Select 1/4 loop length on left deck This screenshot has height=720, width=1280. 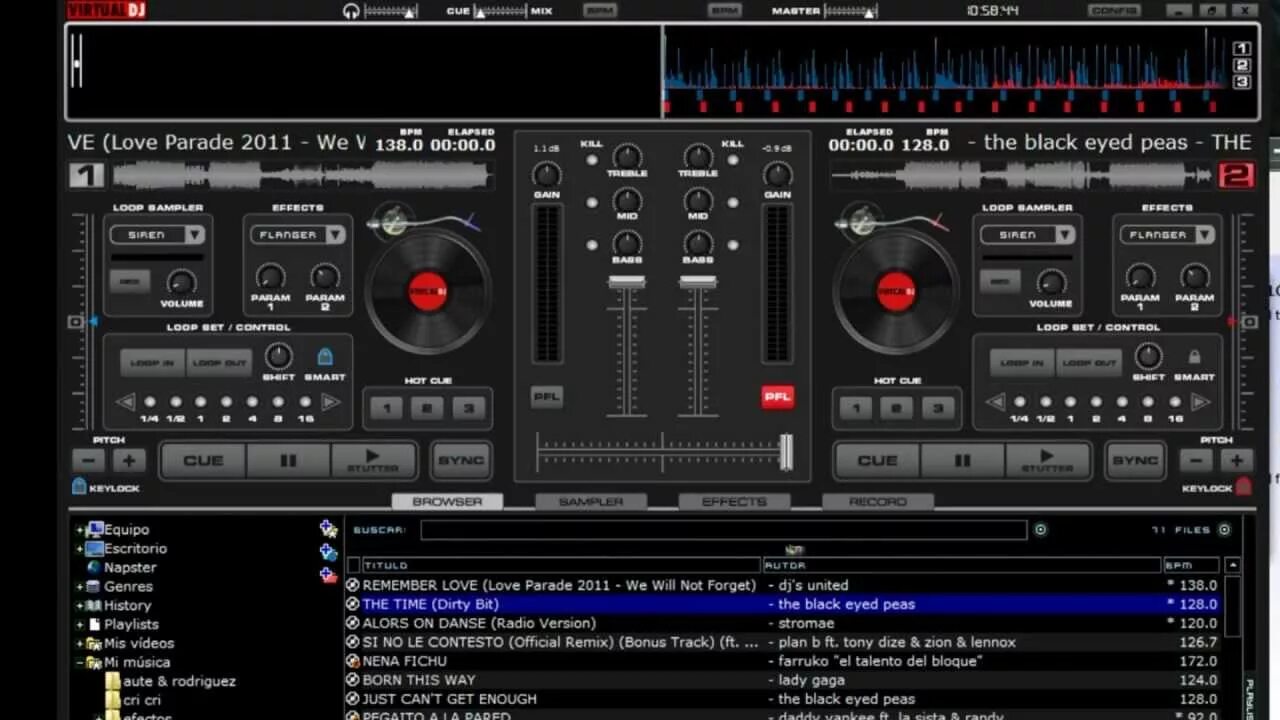pos(149,402)
